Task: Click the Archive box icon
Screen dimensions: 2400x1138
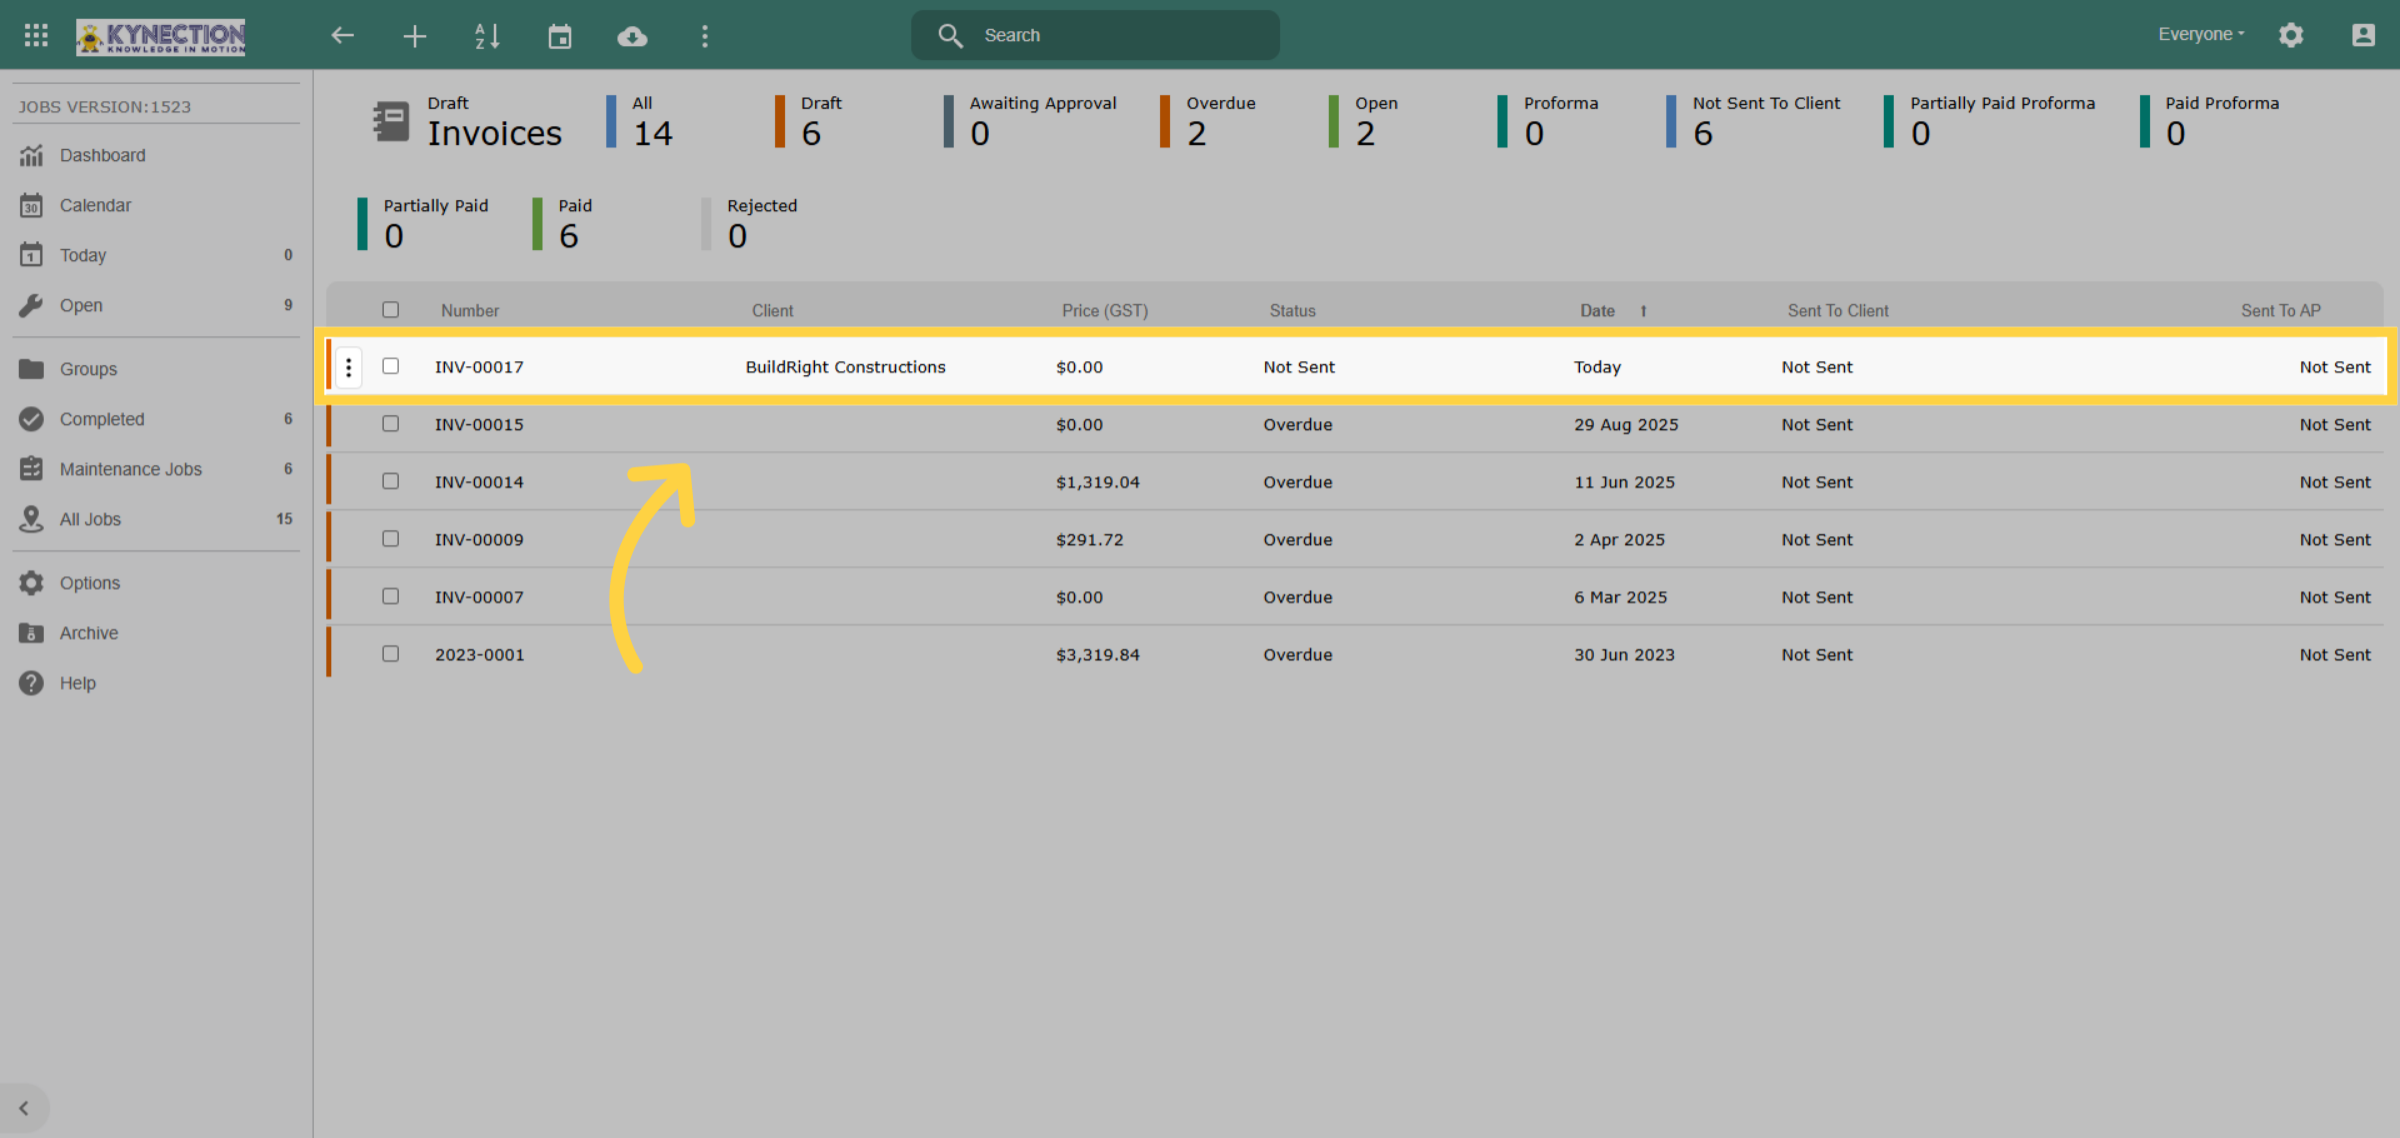Action: pyautogui.click(x=31, y=633)
